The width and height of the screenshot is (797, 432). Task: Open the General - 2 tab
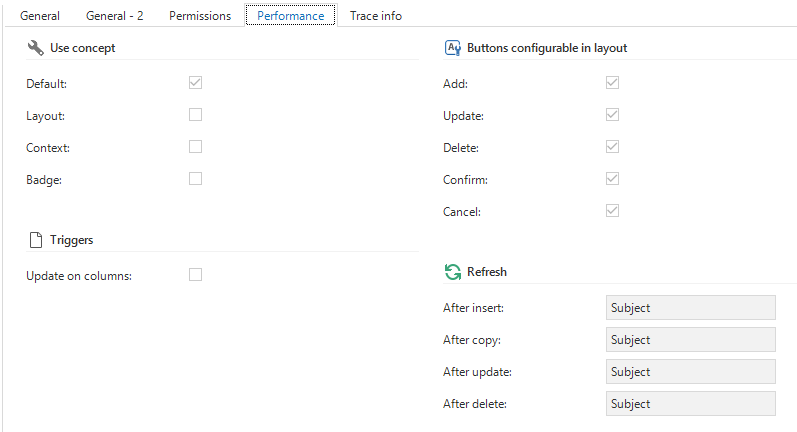tap(114, 16)
